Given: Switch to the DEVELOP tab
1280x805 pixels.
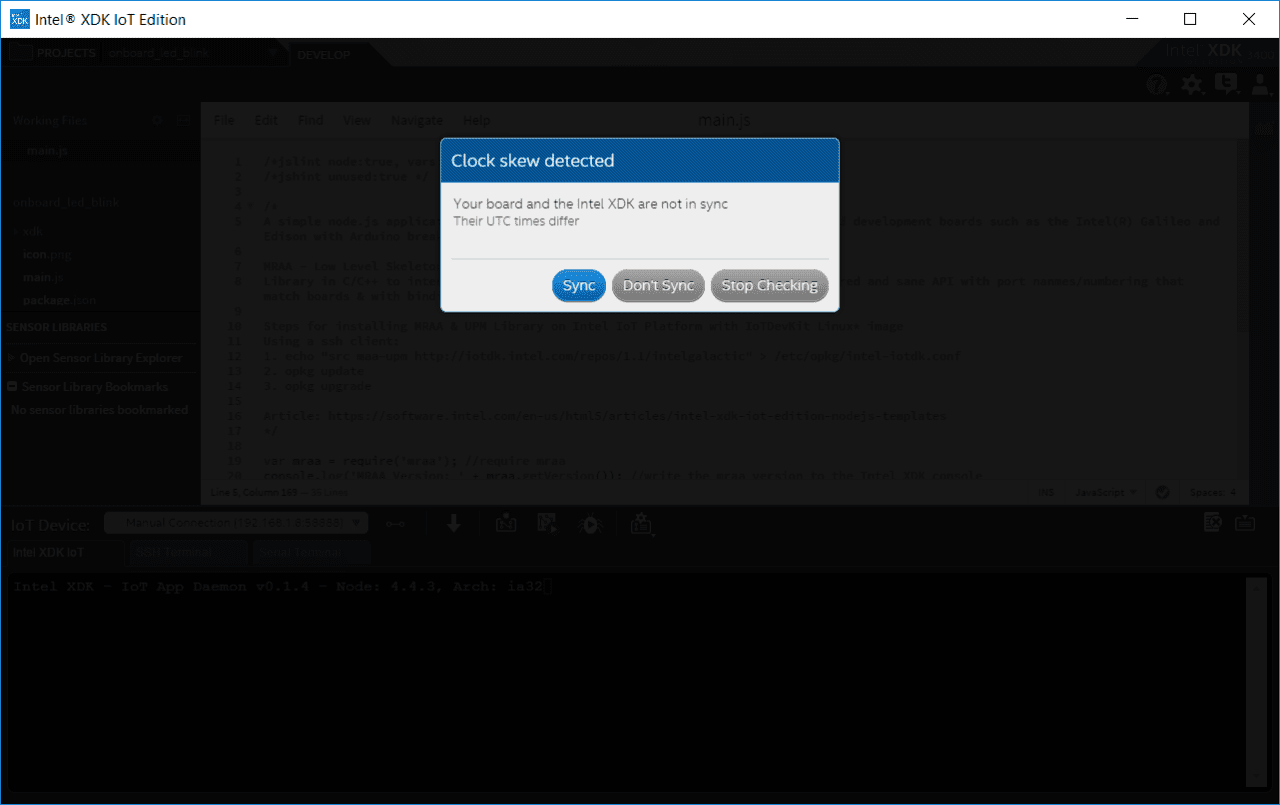Looking at the screenshot, I should pyautogui.click(x=324, y=54).
